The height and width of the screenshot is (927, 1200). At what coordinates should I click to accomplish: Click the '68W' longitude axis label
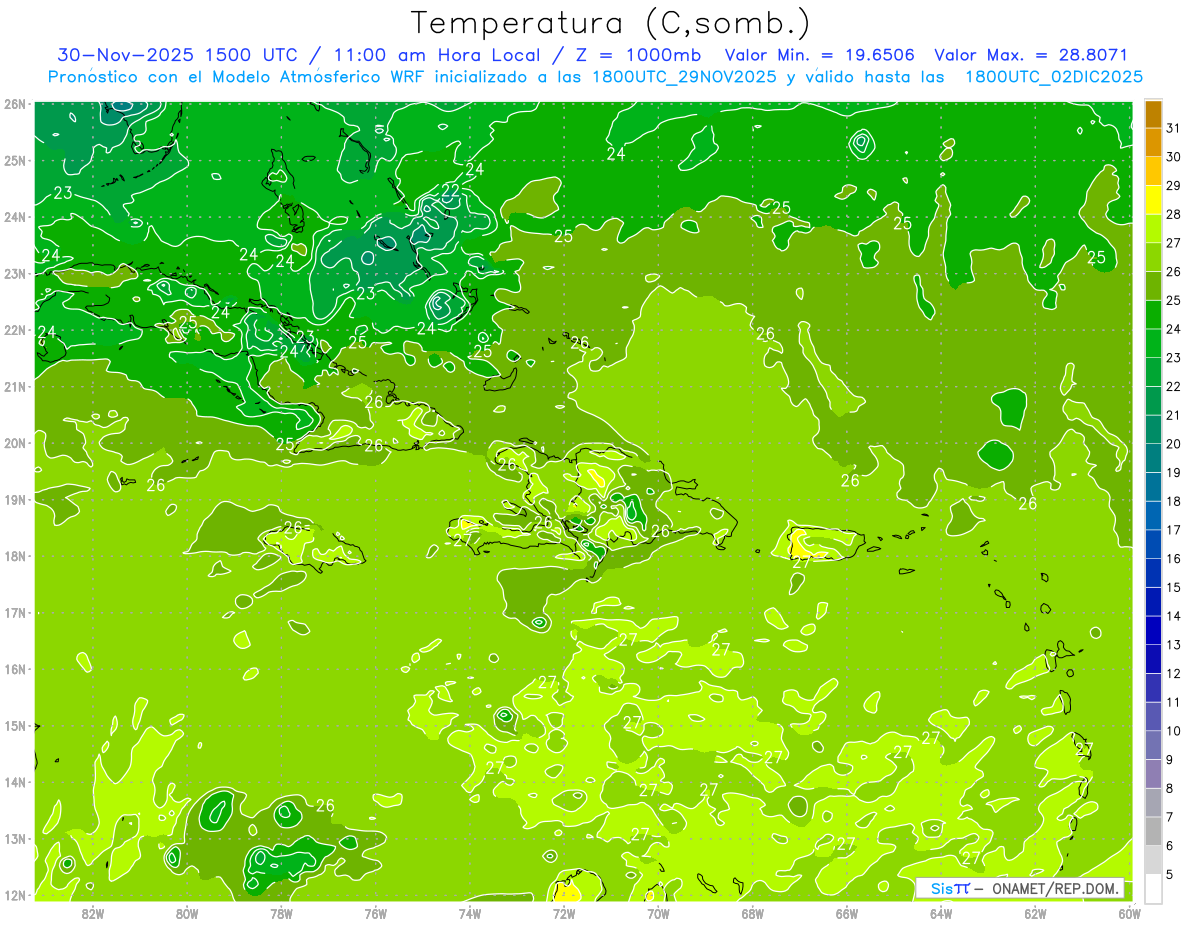point(753,912)
